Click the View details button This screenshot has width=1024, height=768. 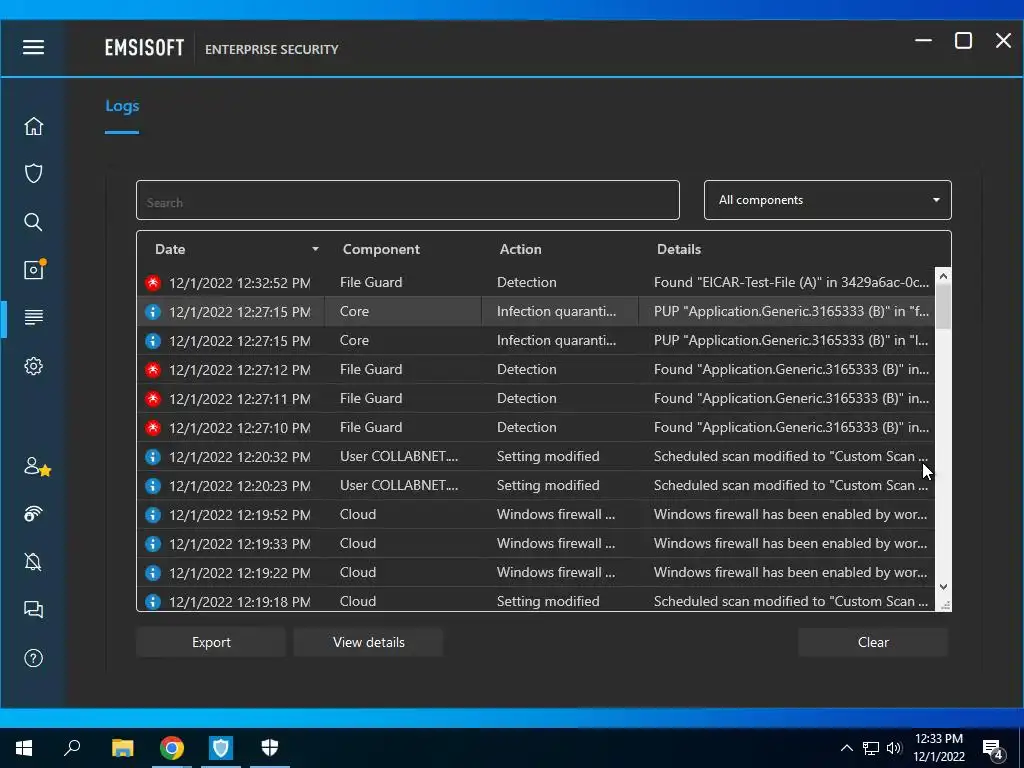[368, 642]
